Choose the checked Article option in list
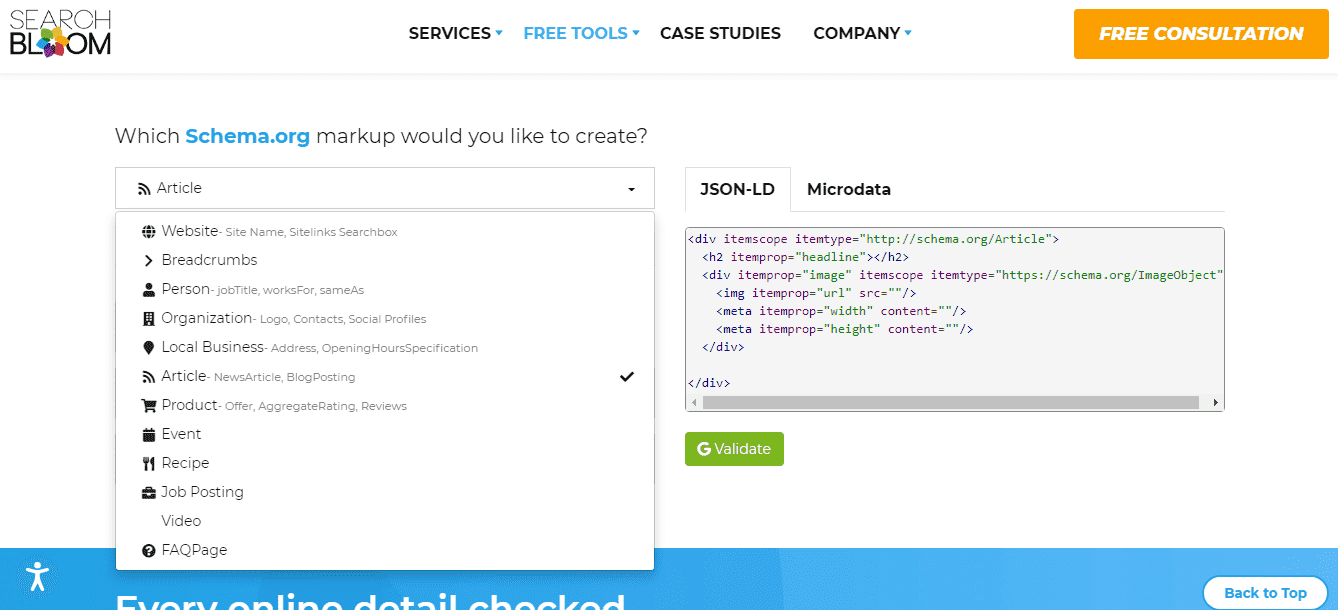This screenshot has height=610, width=1338. click(385, 377)
